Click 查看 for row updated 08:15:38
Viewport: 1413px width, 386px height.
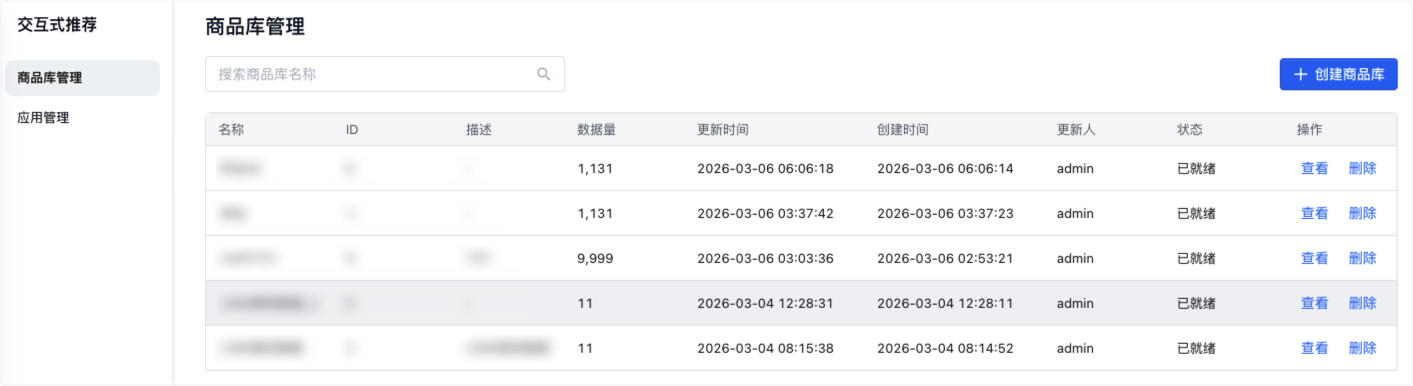coord(1314,348)
